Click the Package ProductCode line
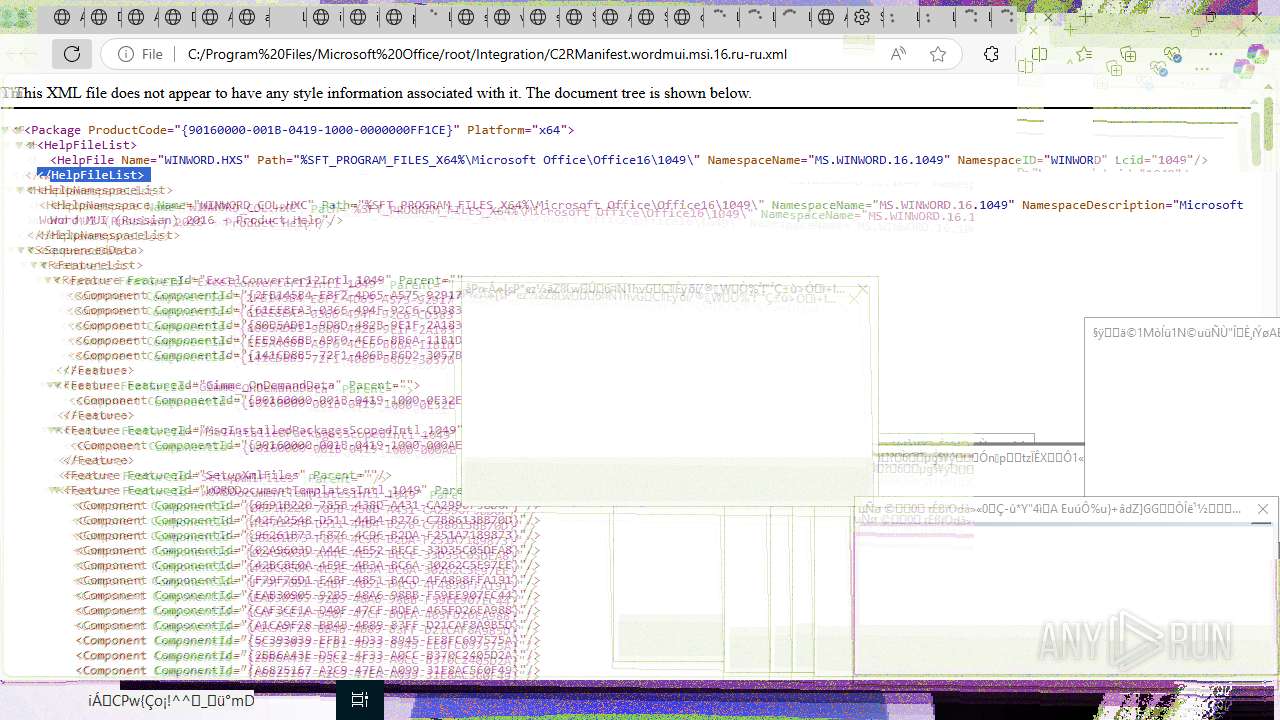 point(298,130)
